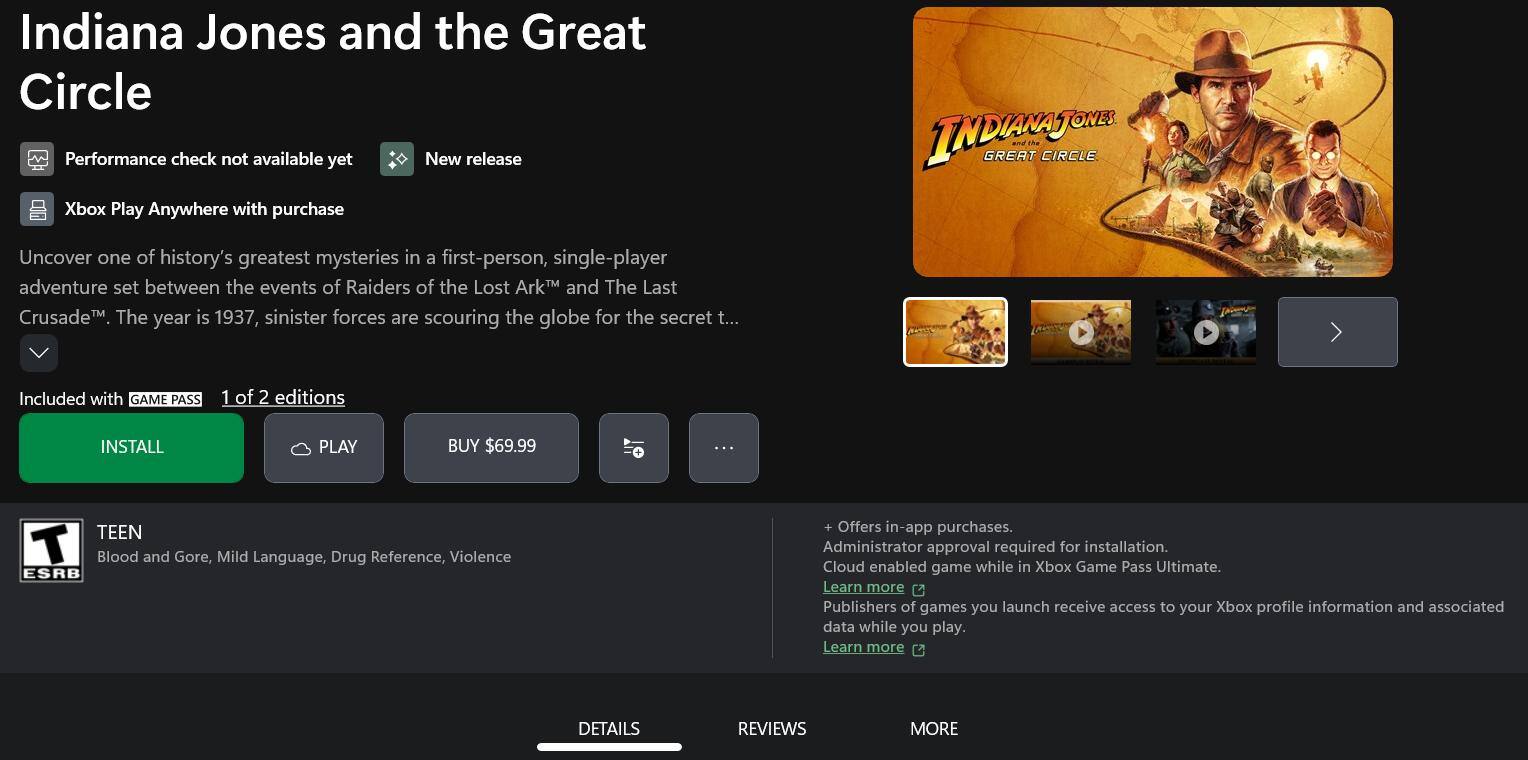
Task: Click the Xbox Play Anywhere icon
Action: (37, 209)
